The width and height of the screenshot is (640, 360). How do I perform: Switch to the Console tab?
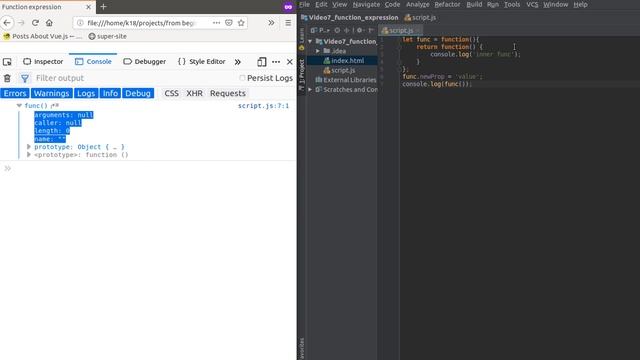93,62
